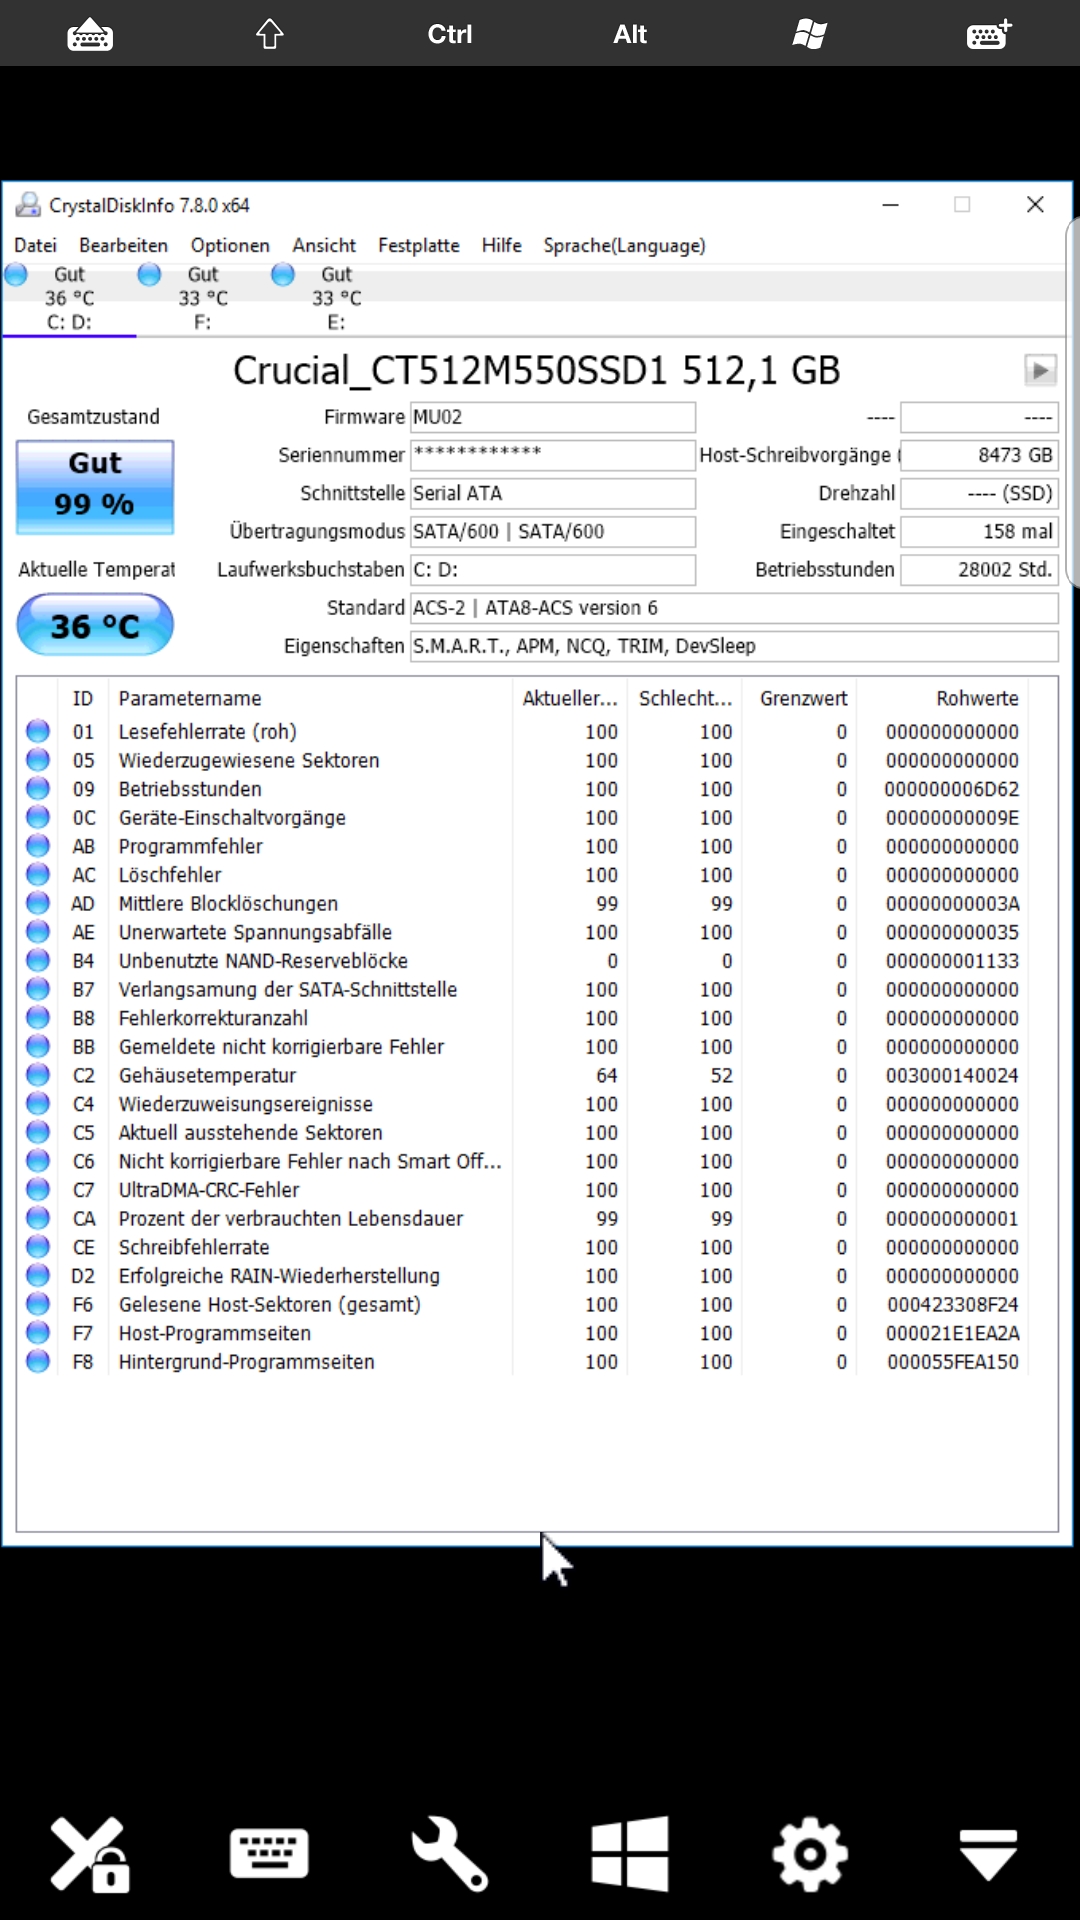Select Unbenutzte NAND-Reserveblöcke row
Screen dimensions: 1080x1920
point(523,961)
